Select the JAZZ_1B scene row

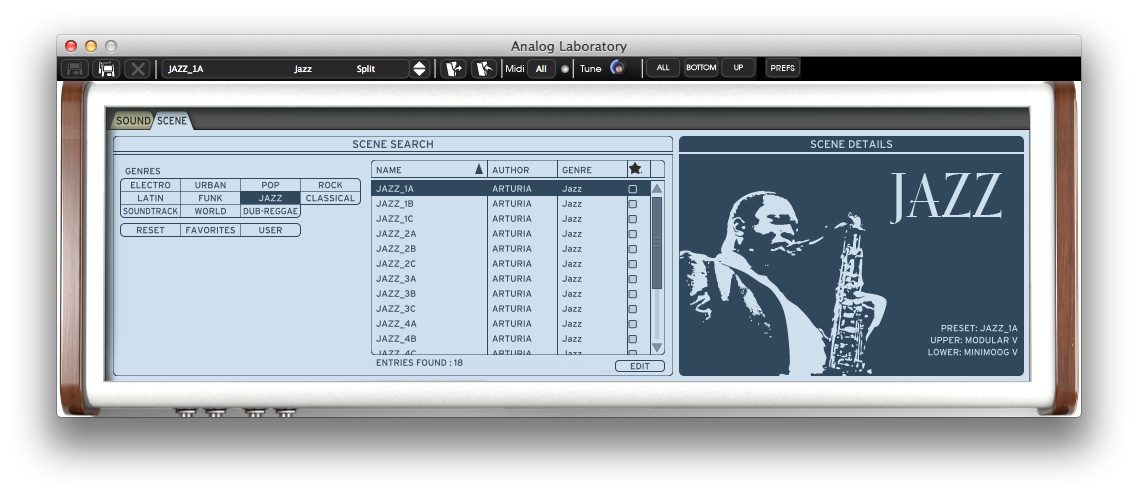pos(510,204)
